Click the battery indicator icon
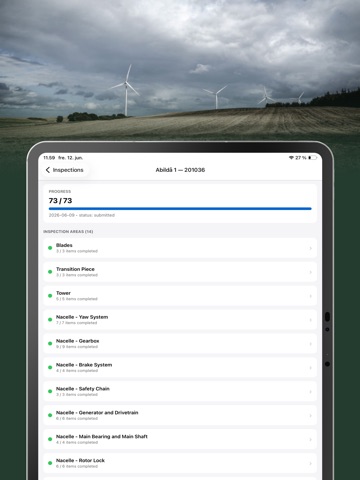The image size is (360, 480). coord(313,158)
